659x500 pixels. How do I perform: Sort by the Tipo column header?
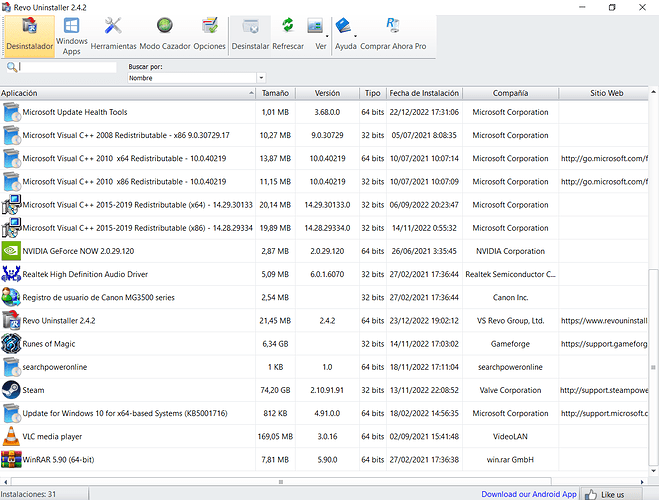[x=373, y=93]
